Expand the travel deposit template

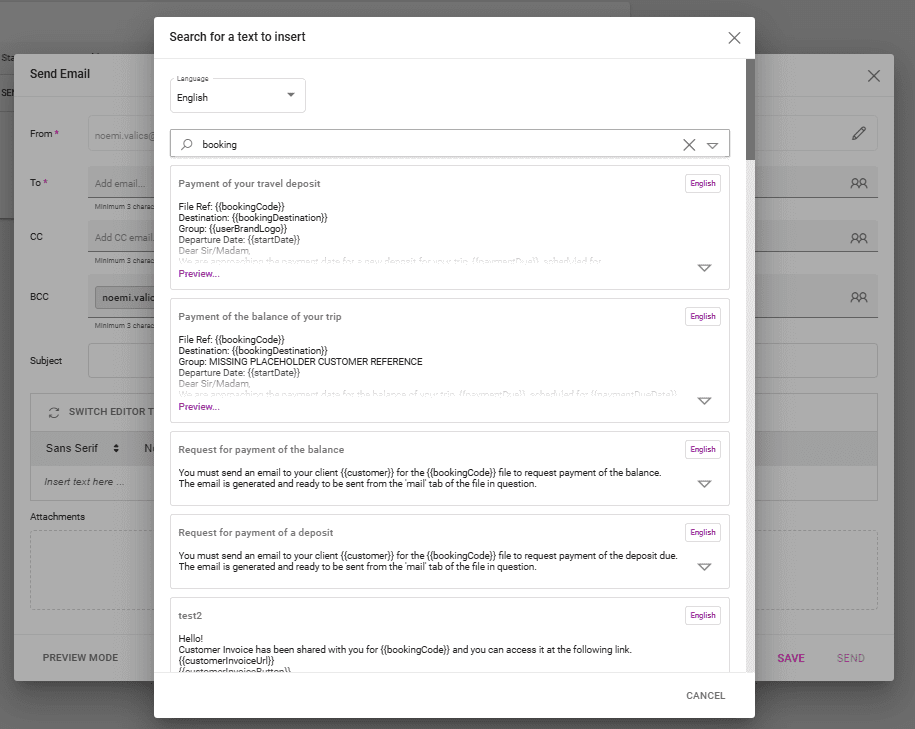[704, 268]
